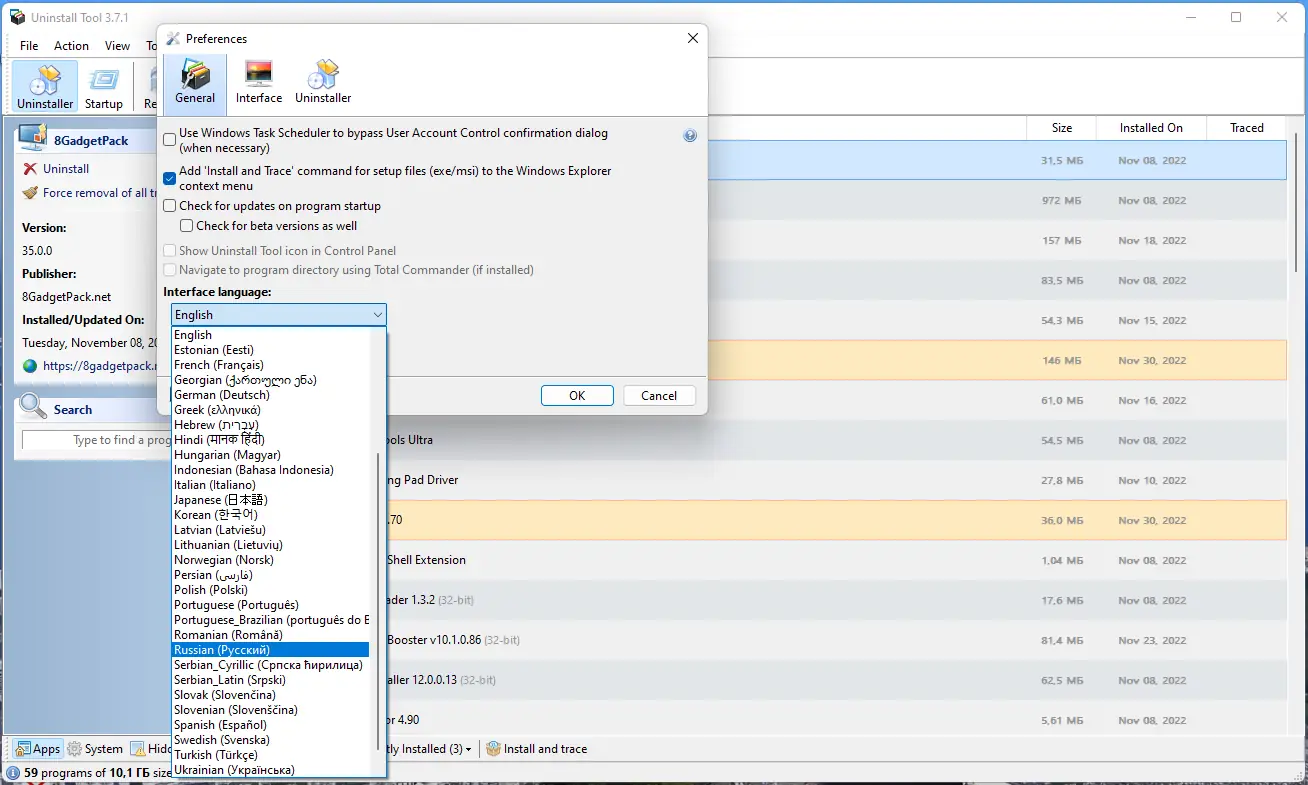Open the Uninstaller preferences page
The image size is (1308, 785).
(x=322, y=82)
